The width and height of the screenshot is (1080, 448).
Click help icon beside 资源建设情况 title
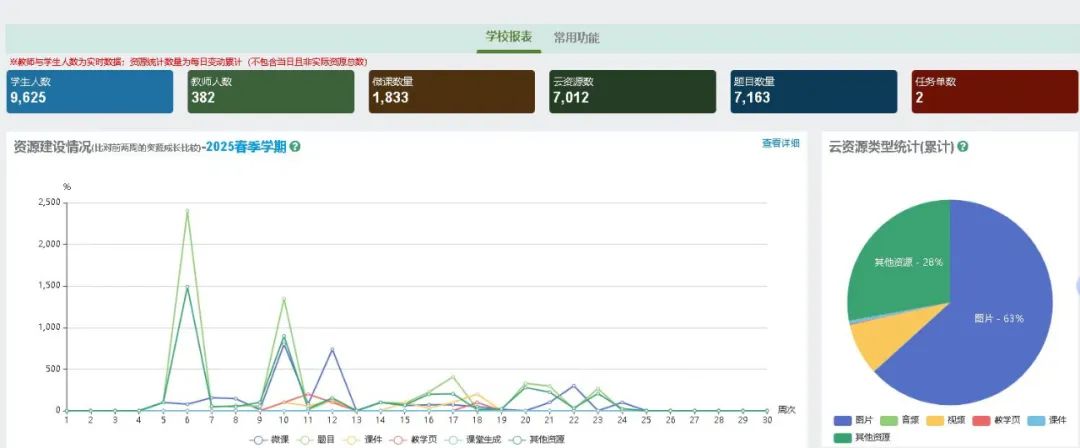(295, 147)
